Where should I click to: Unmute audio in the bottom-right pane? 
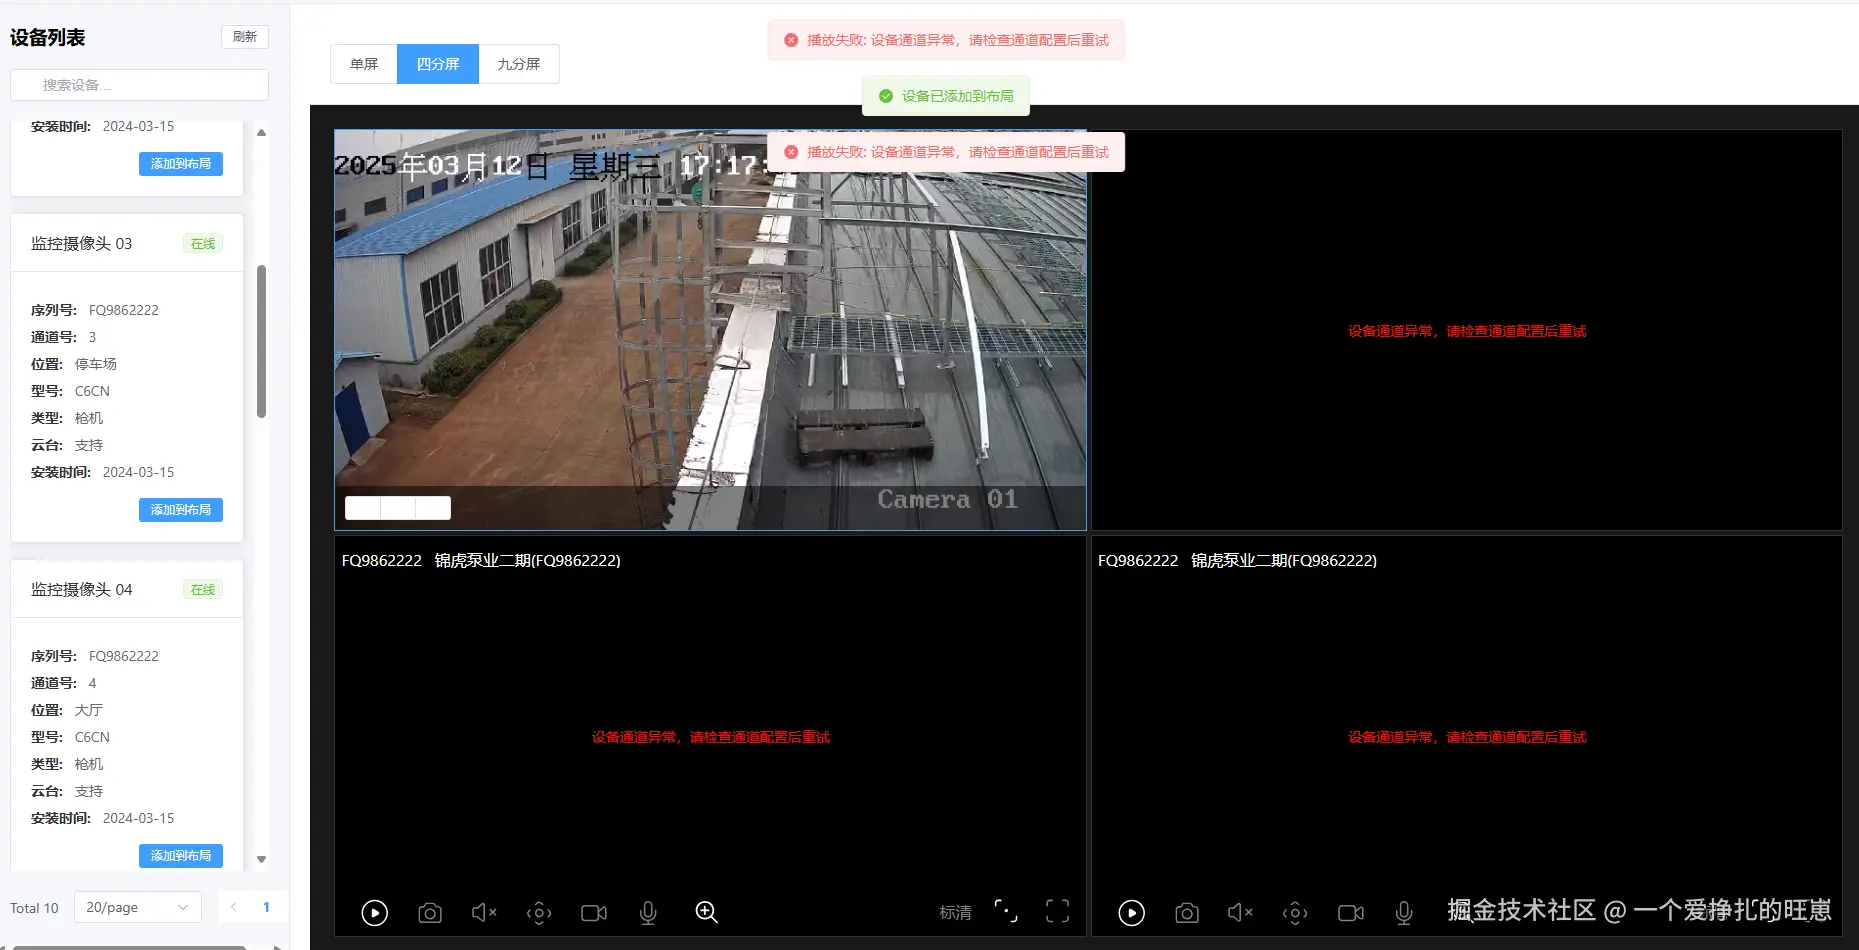[1240, 912]
